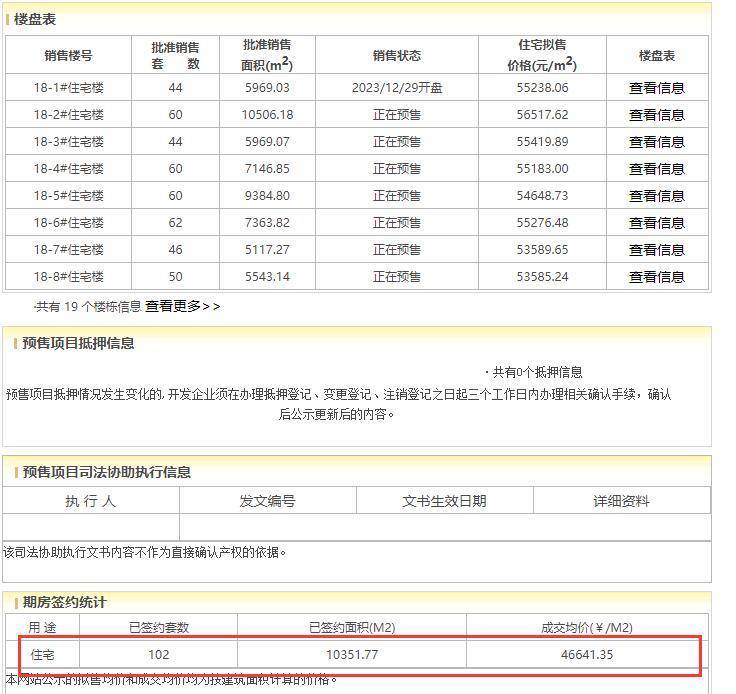View details link for 18-7#住宅楼

click(x=656, y=250)
